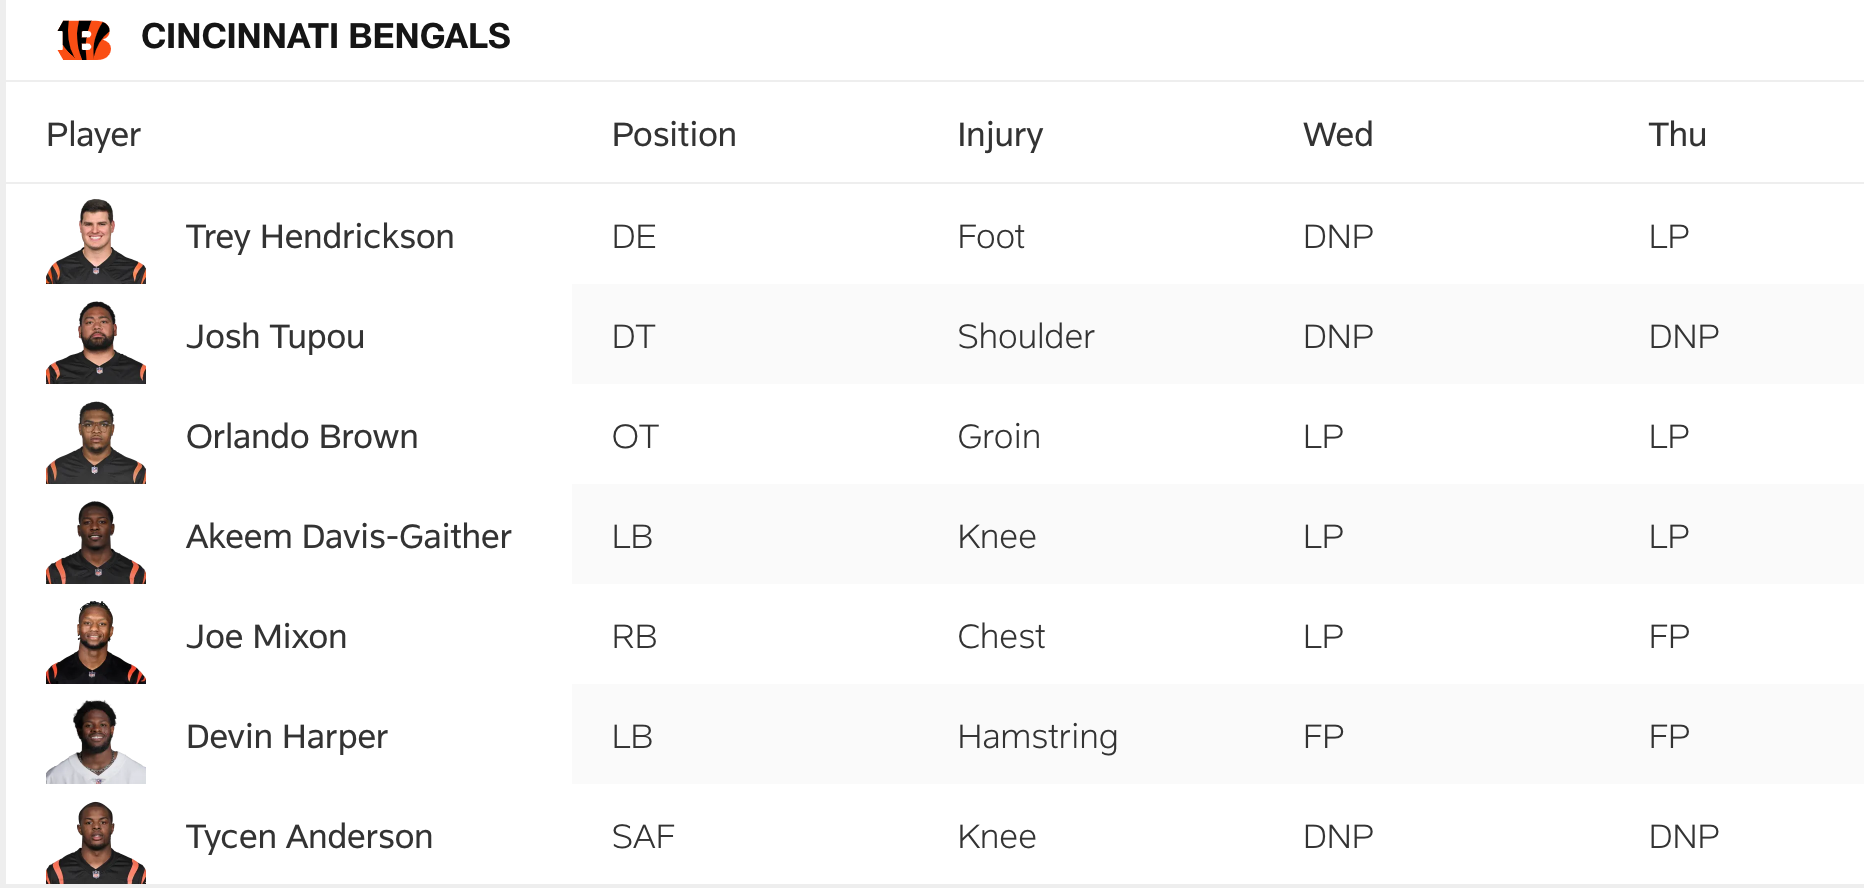Click the Player column header
Viewport: 1864px width, 888px height.
coord(94,135)
